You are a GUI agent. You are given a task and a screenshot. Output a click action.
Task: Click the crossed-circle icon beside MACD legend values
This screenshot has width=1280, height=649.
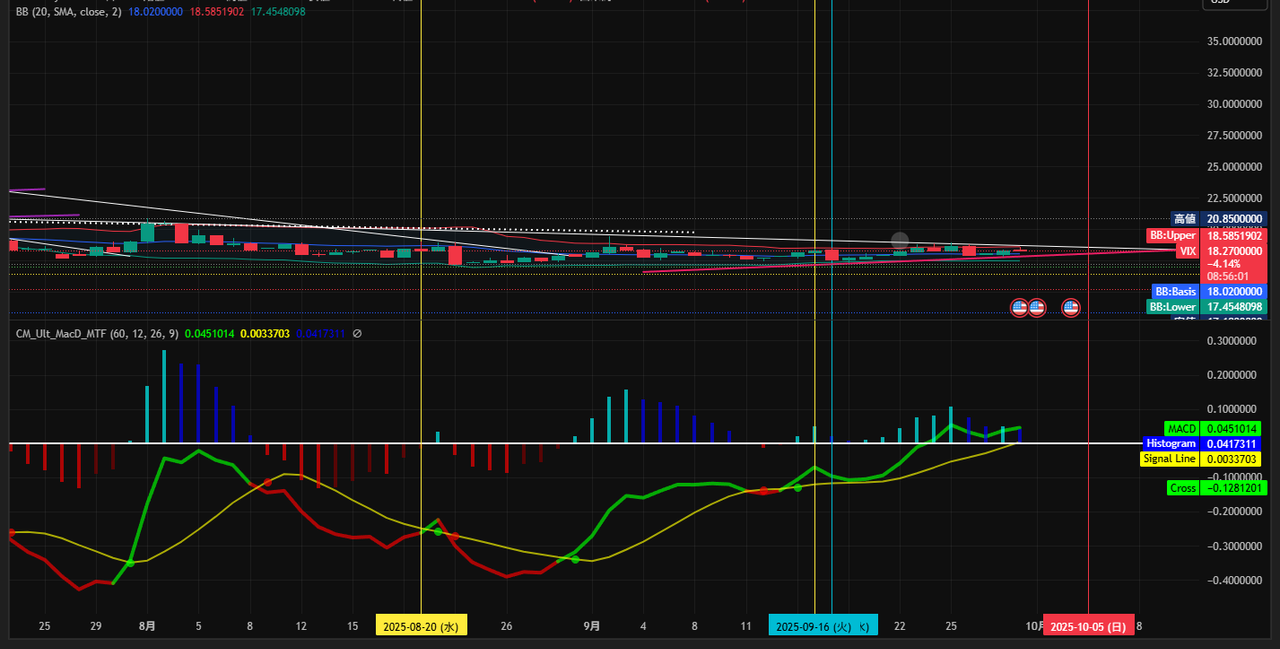(357, 333)
